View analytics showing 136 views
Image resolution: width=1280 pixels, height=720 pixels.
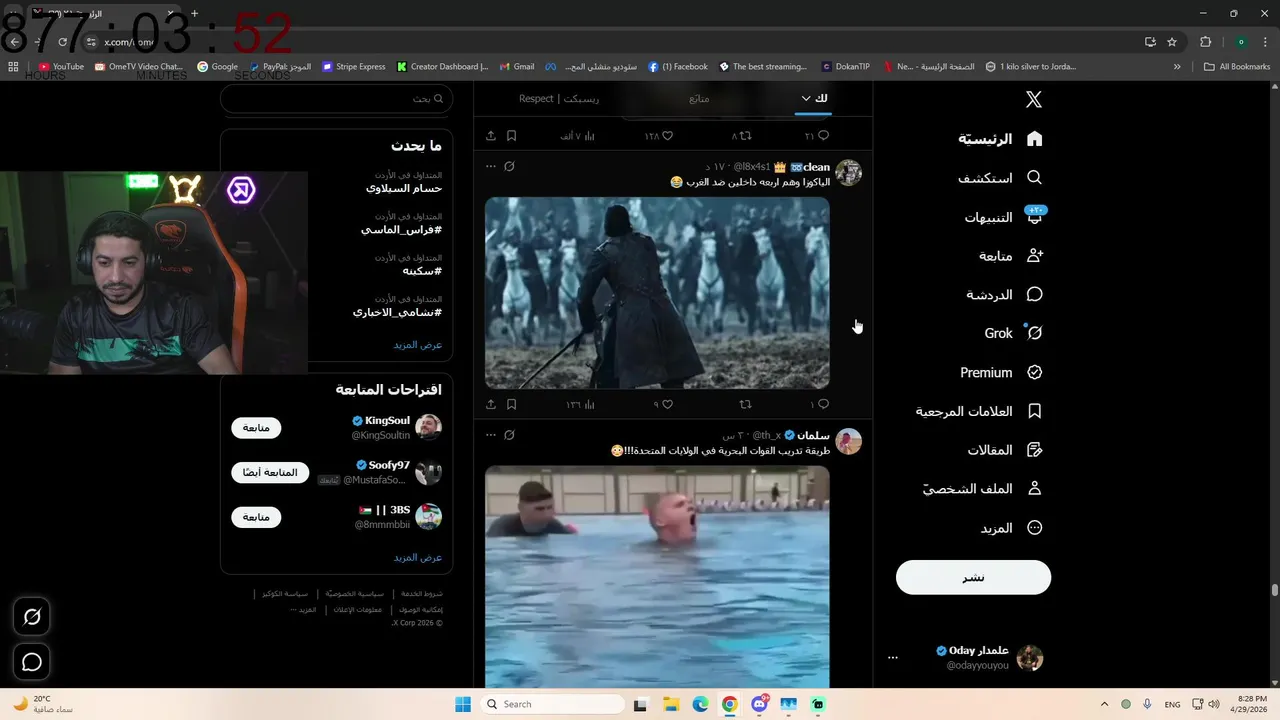pos(581,404)
